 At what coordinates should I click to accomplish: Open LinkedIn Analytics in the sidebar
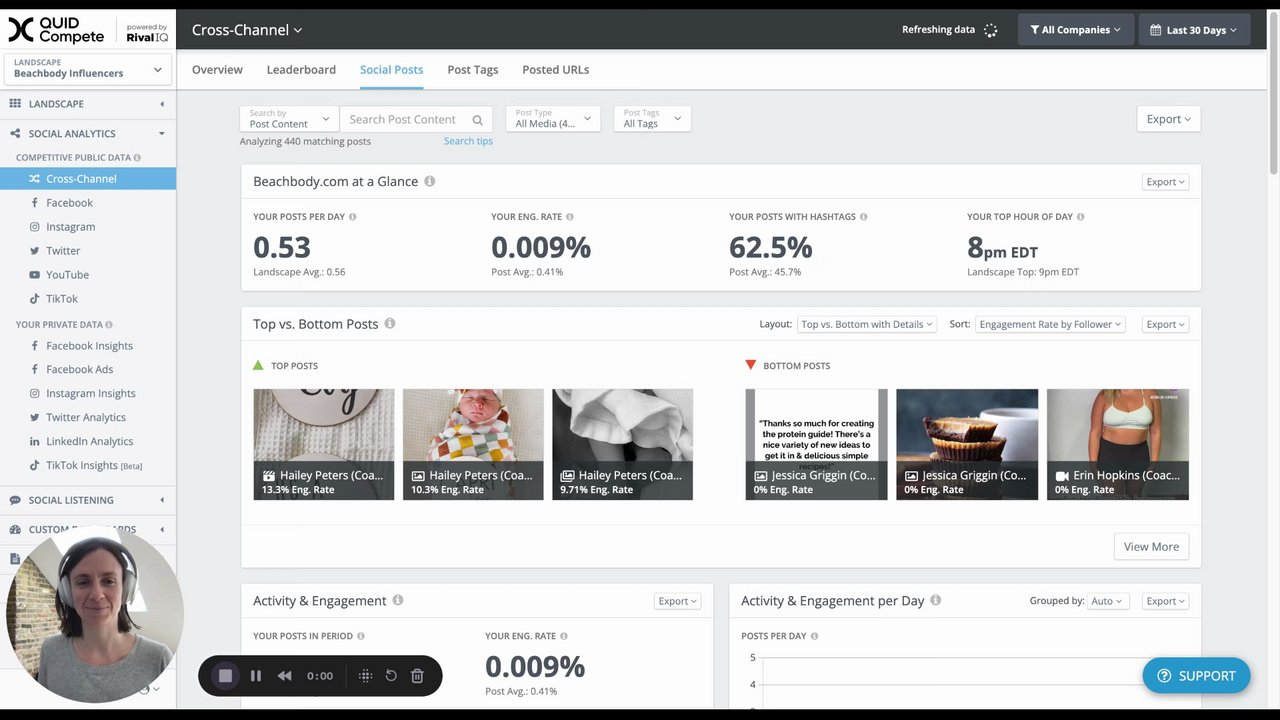click(88, 442)
